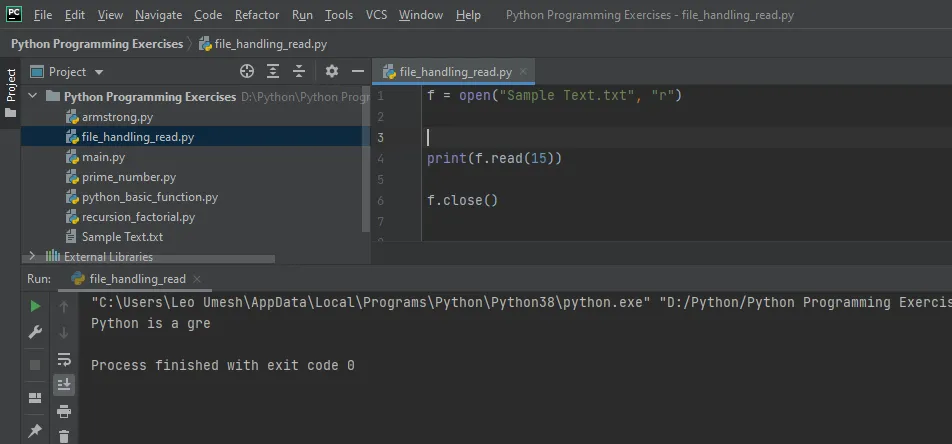Open the Code menu
The image size is (952, 444).
click(208, 15)
